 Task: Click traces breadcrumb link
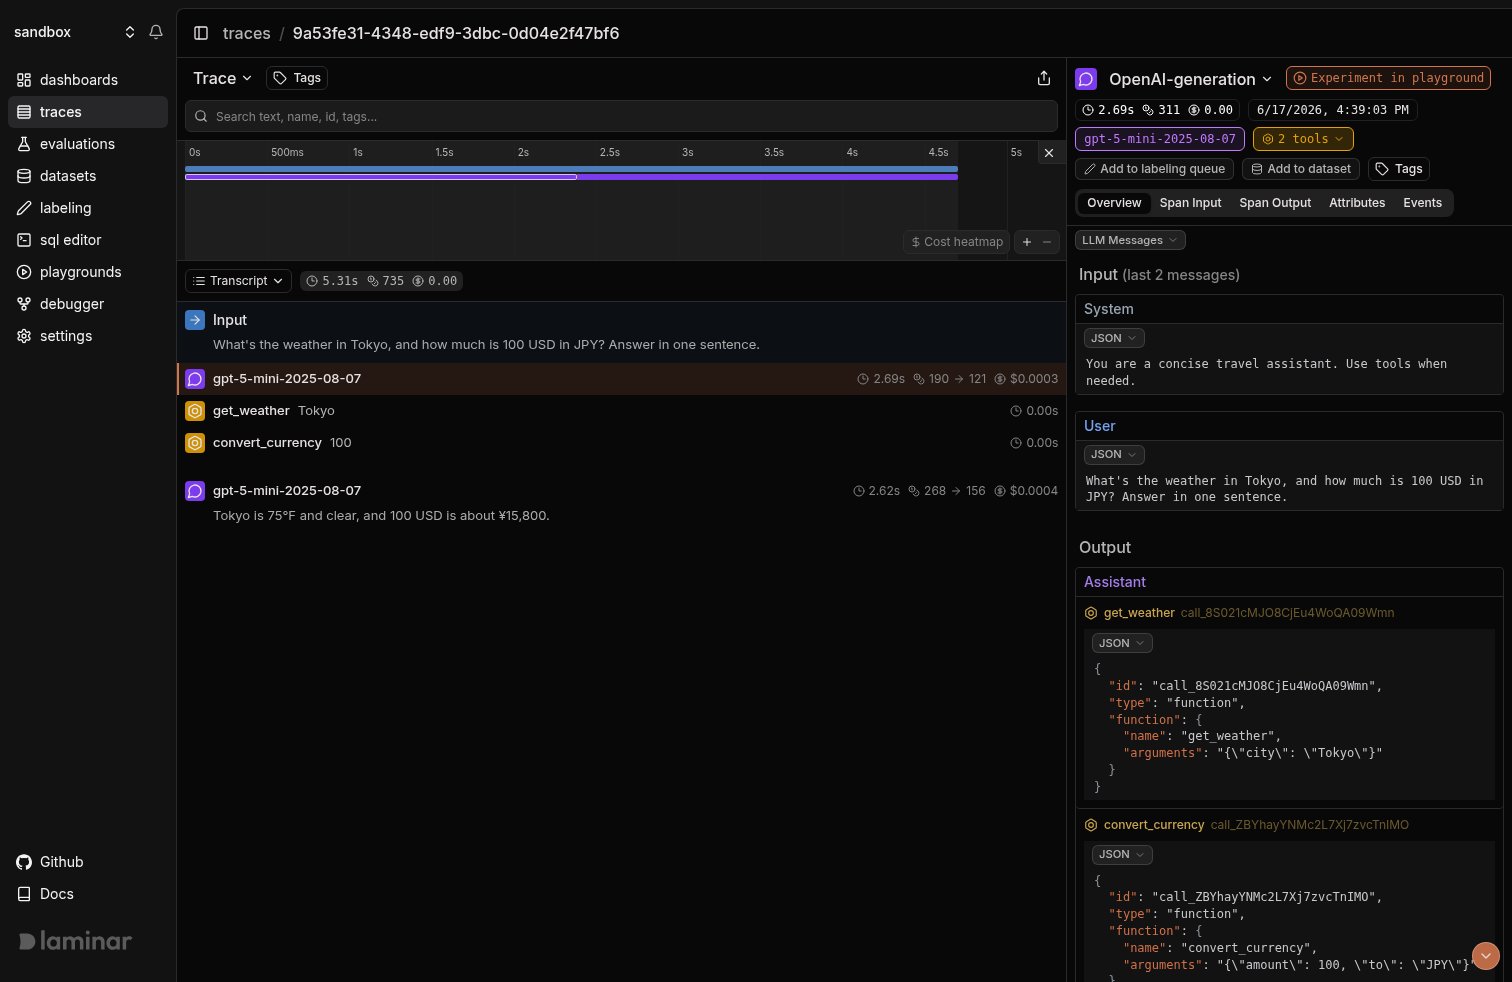(x=246, y=33)
